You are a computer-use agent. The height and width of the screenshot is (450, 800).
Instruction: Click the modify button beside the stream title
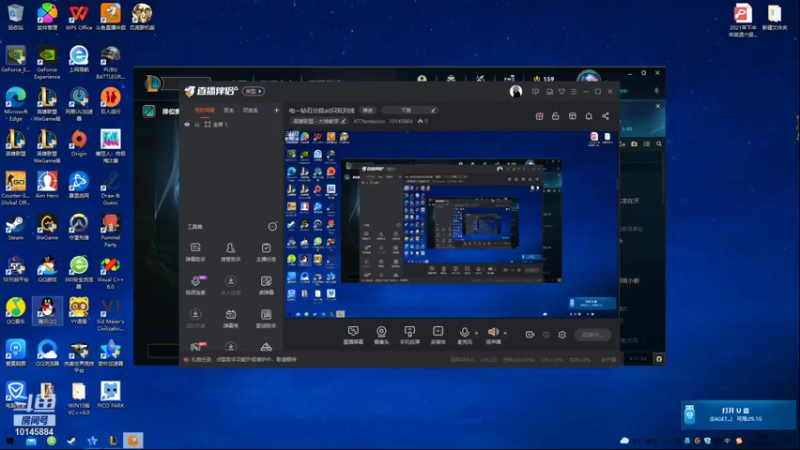[368, 110]
